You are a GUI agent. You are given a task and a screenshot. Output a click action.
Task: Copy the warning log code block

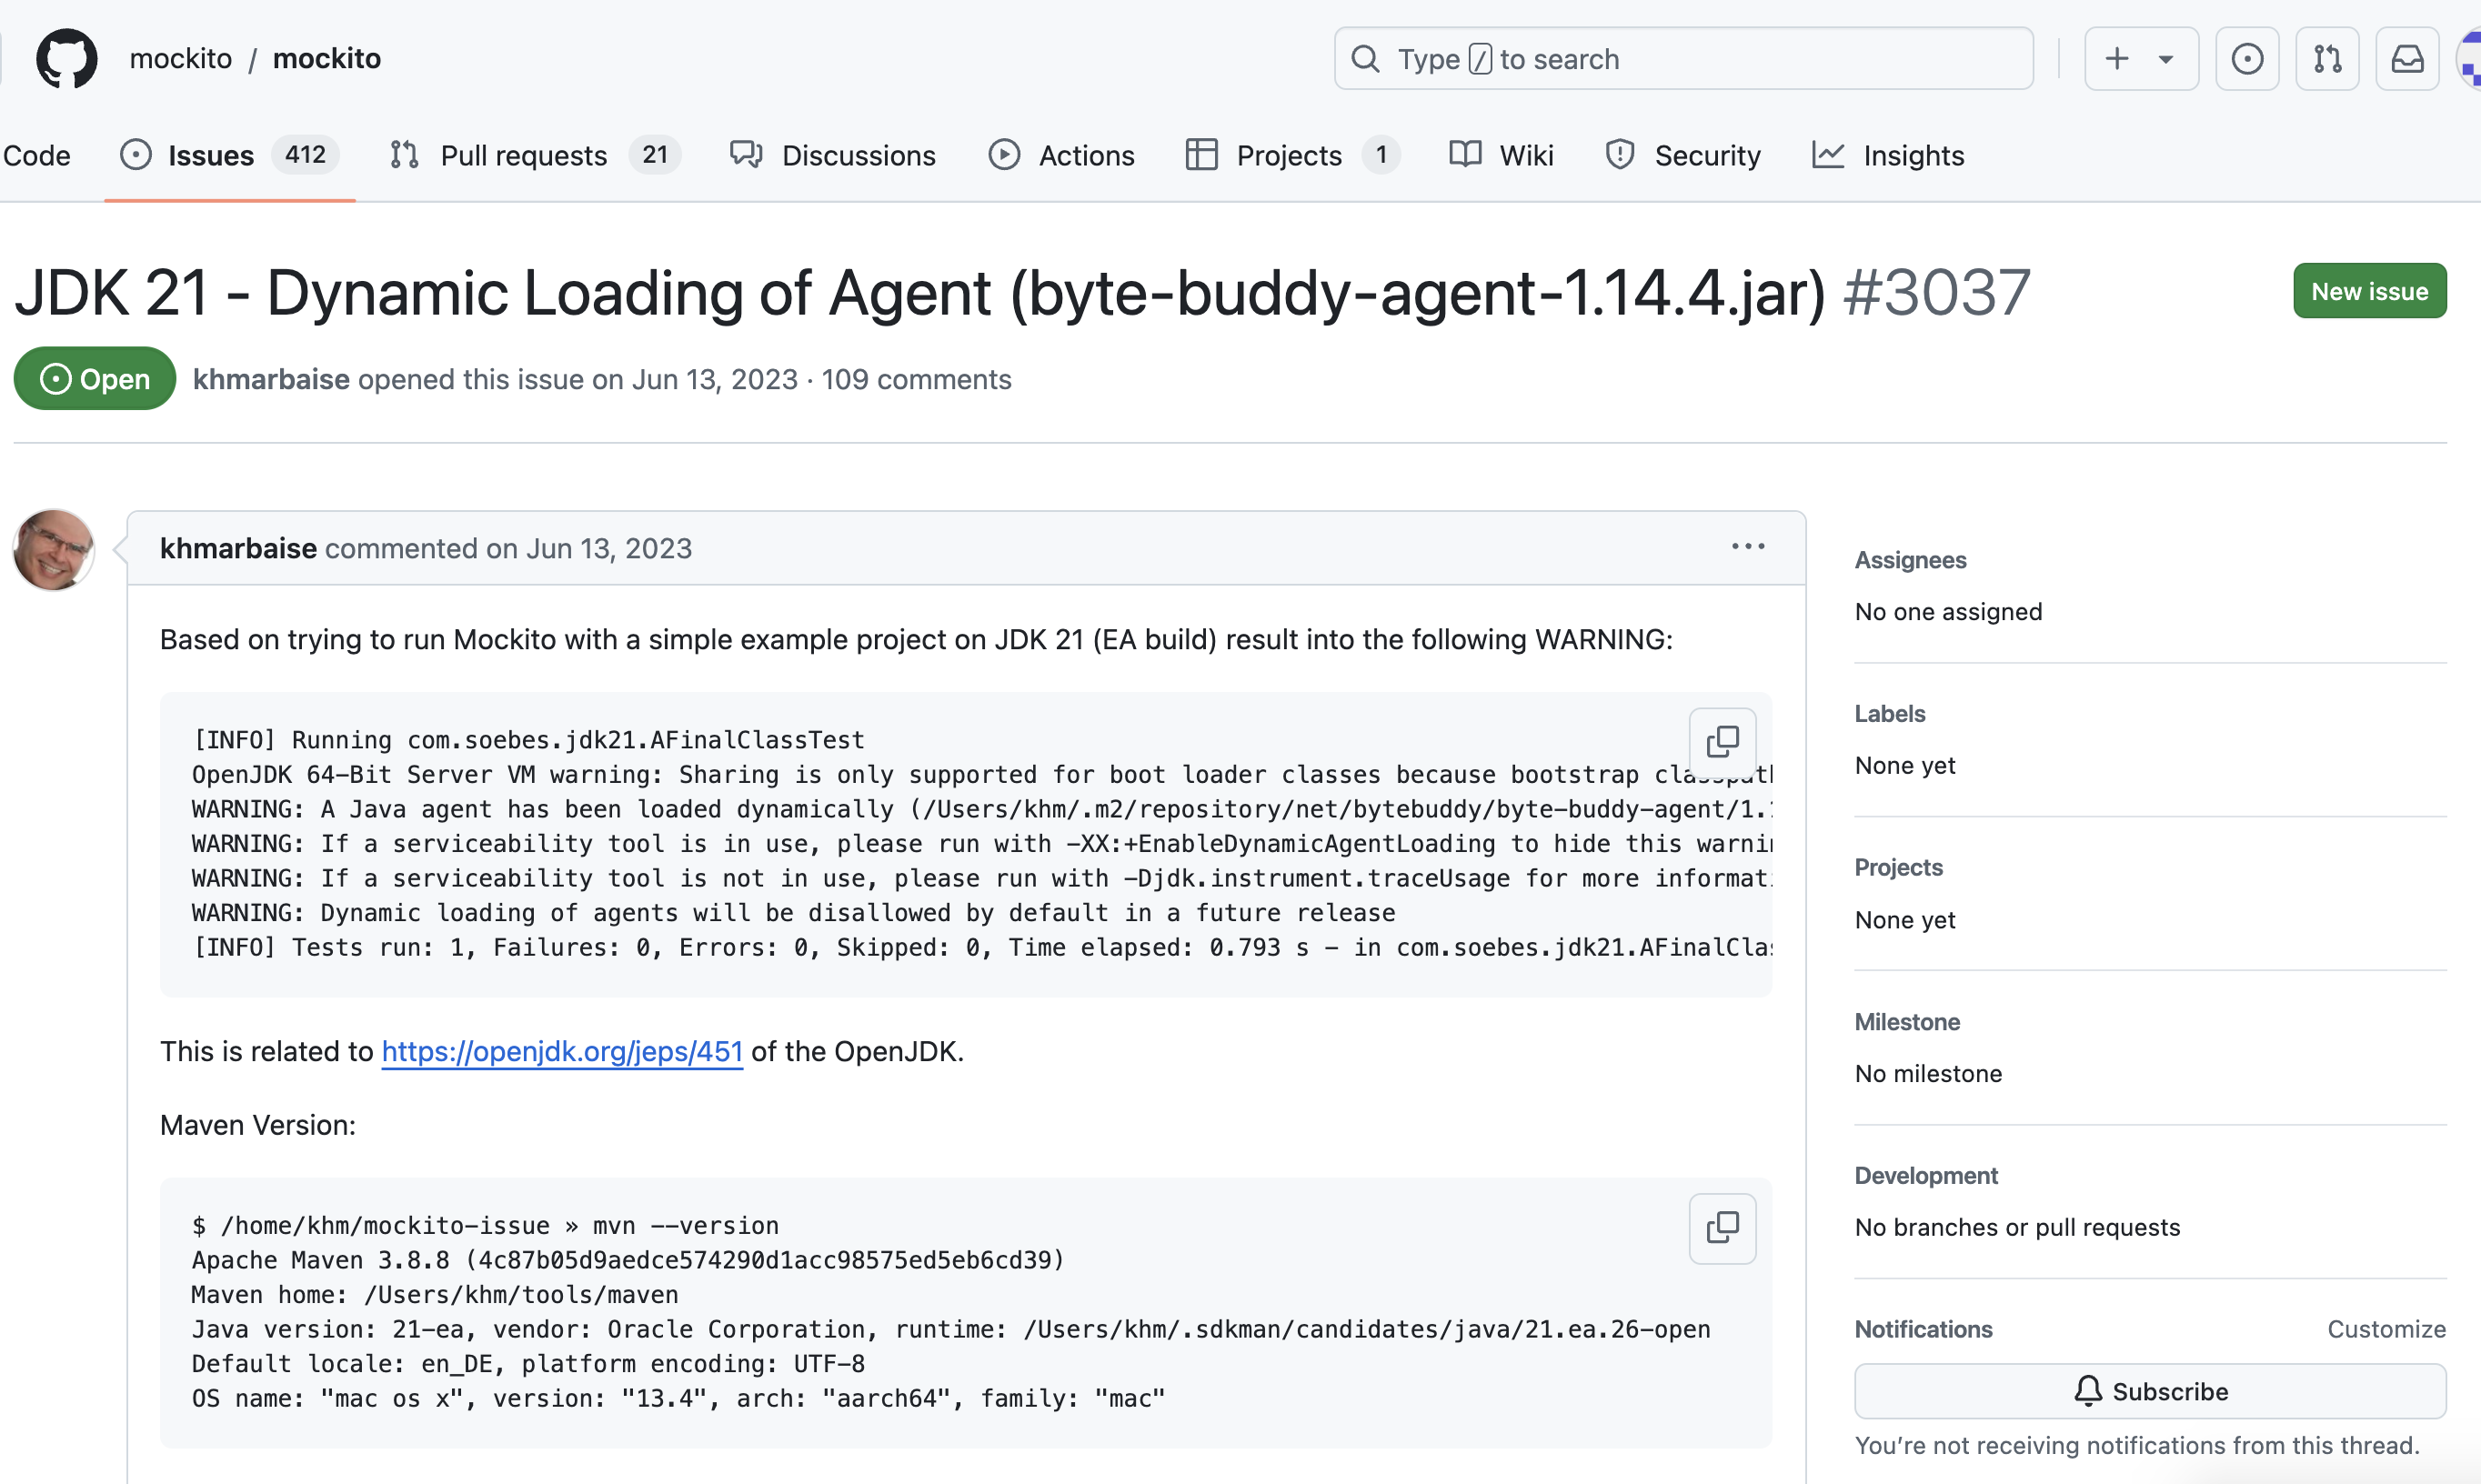coord(1722,741)
